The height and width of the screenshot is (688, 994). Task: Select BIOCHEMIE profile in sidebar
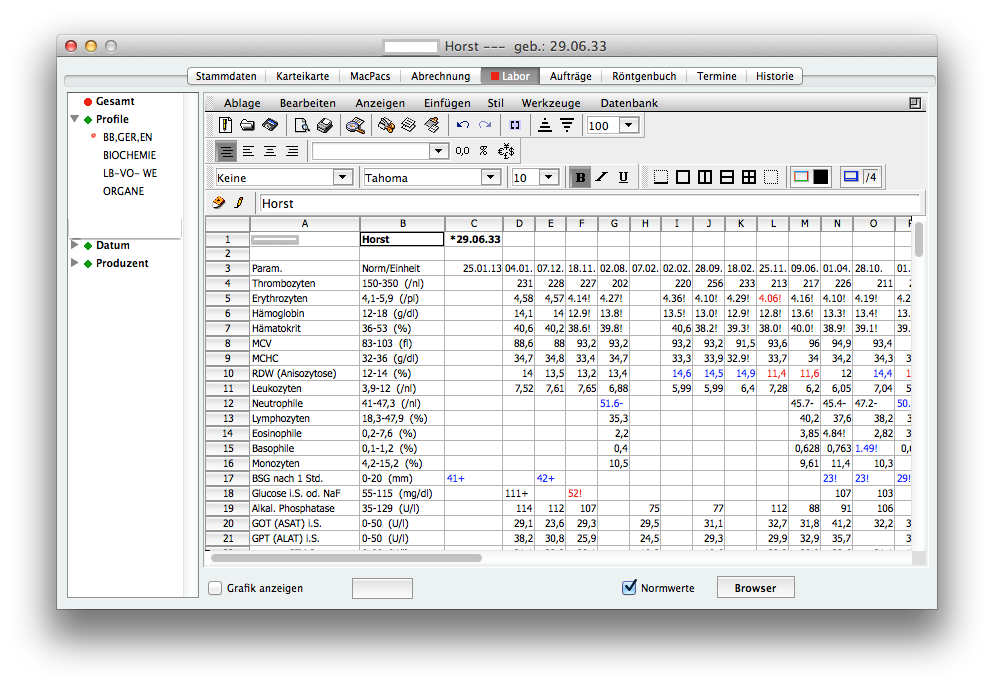click(129, 155)
